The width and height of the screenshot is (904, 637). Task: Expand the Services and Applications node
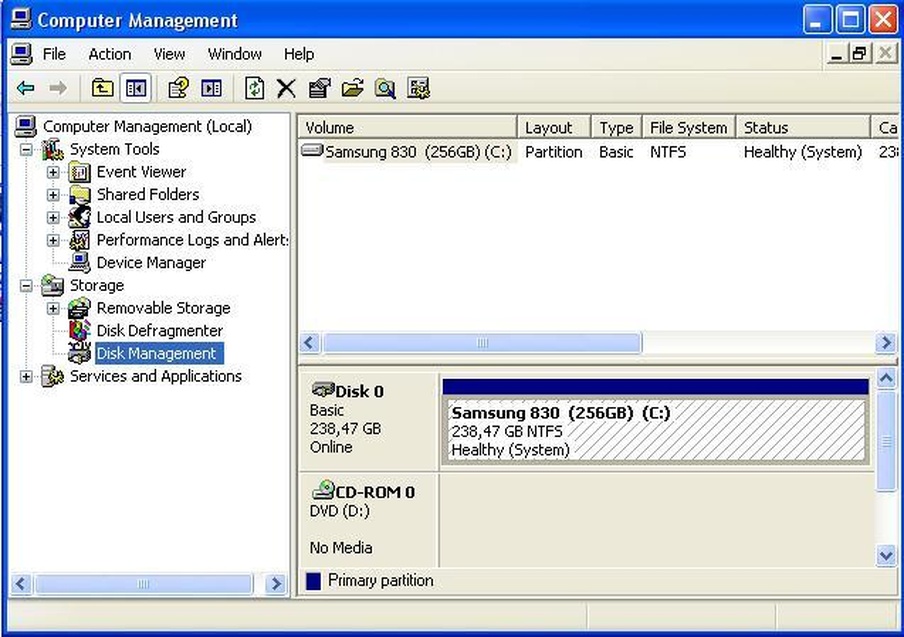pos(26,377)
